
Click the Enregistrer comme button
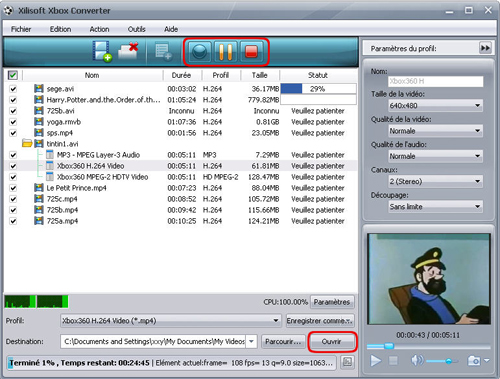tap(320, 321)
